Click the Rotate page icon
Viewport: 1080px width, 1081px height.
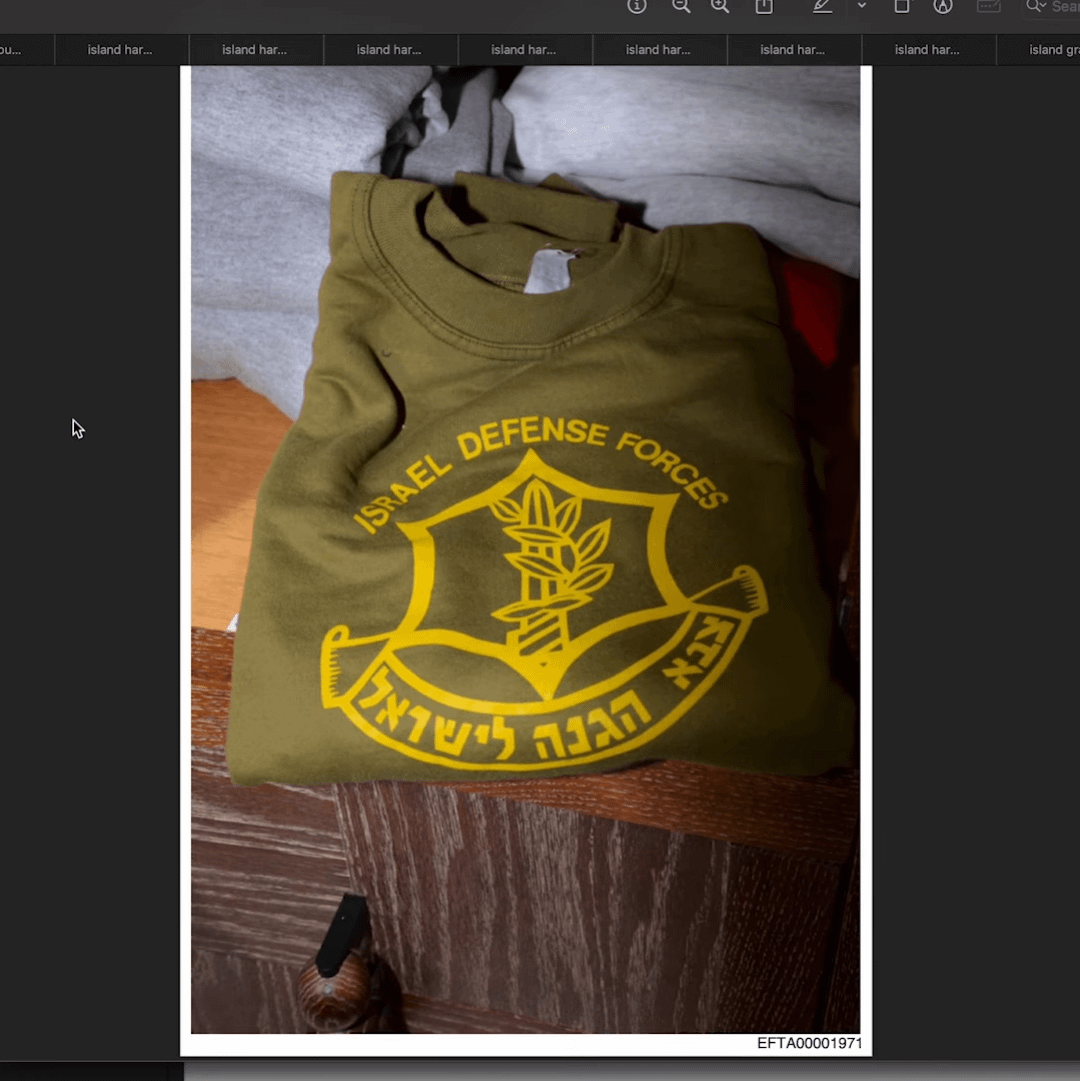tap(901, 6)
